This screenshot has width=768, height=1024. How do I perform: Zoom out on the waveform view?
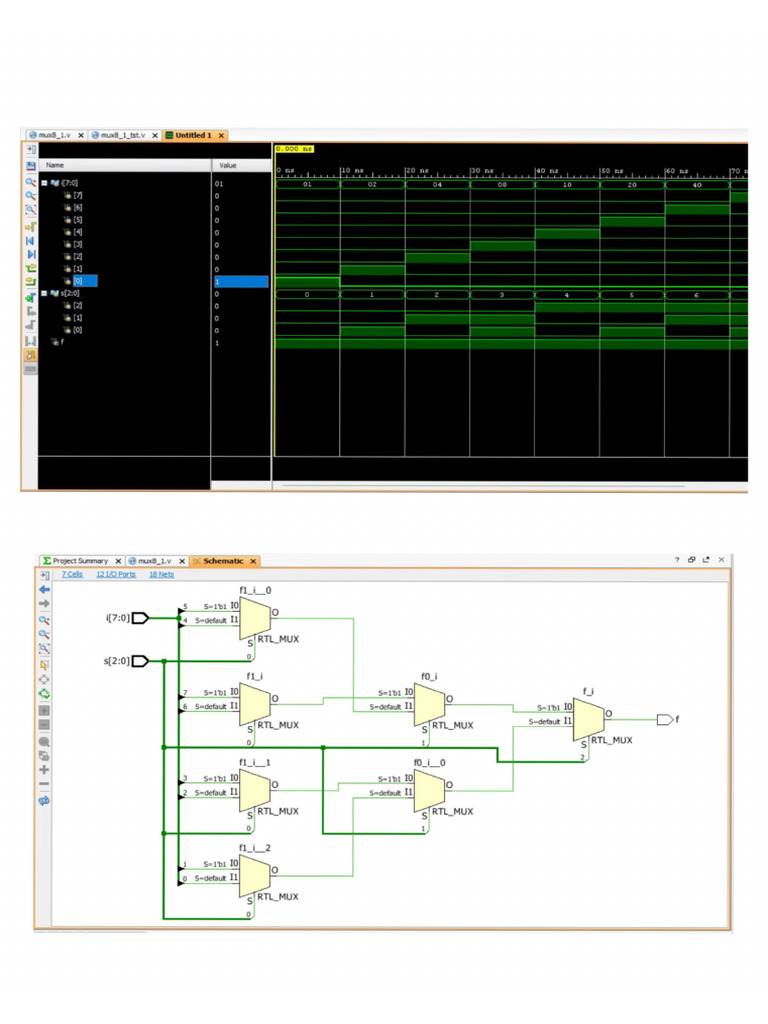pos(31,196)
